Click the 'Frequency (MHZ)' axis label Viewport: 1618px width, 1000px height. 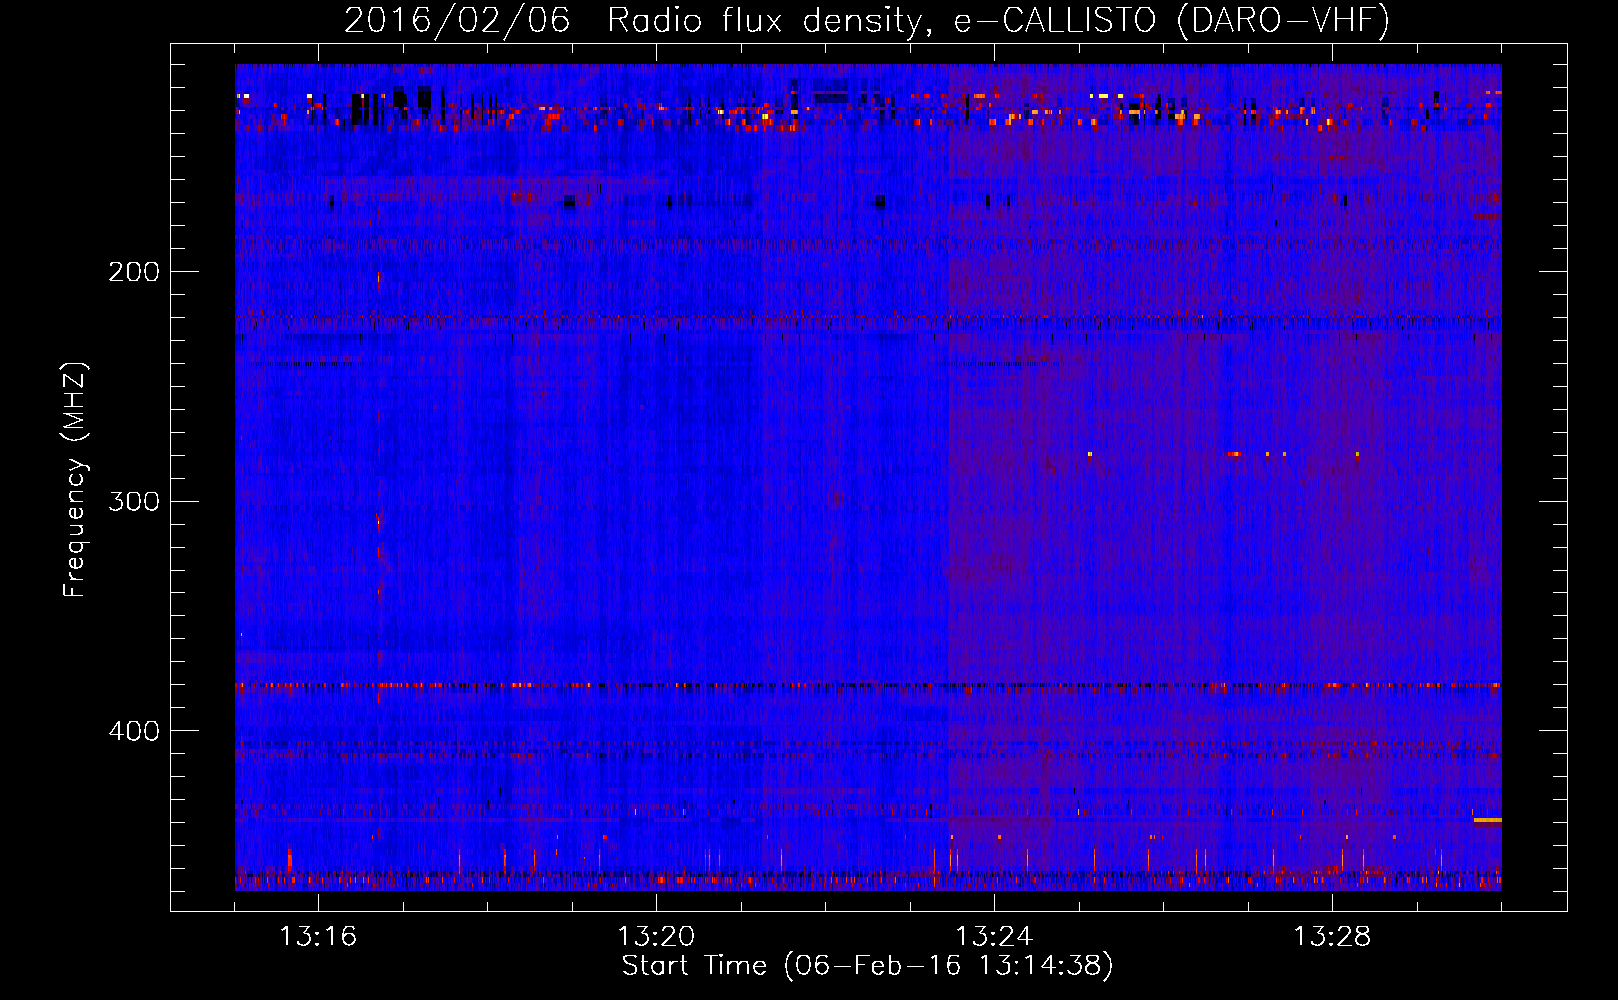(75, 480)
